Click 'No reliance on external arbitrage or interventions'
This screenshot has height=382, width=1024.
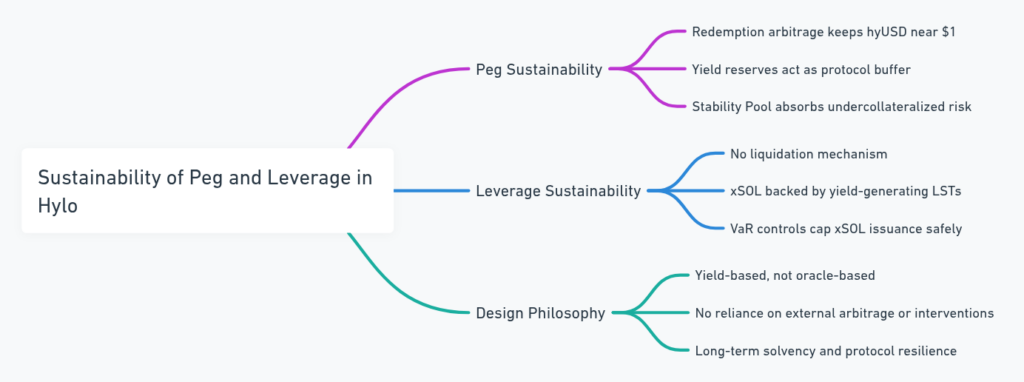pos(844,313)
